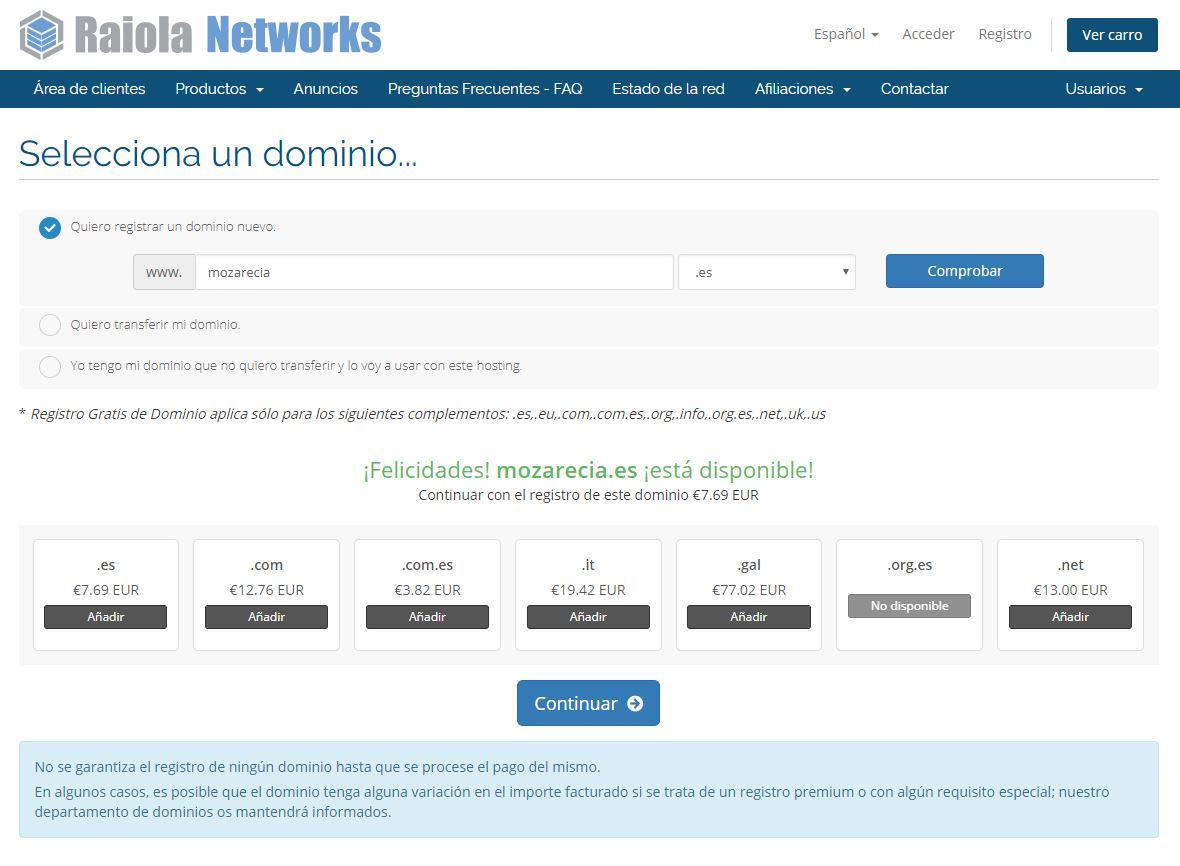The width and height of the screenshot is (1180, 866).
Task: Add the .net domain for €13.00
Action: coord(1069,617)
